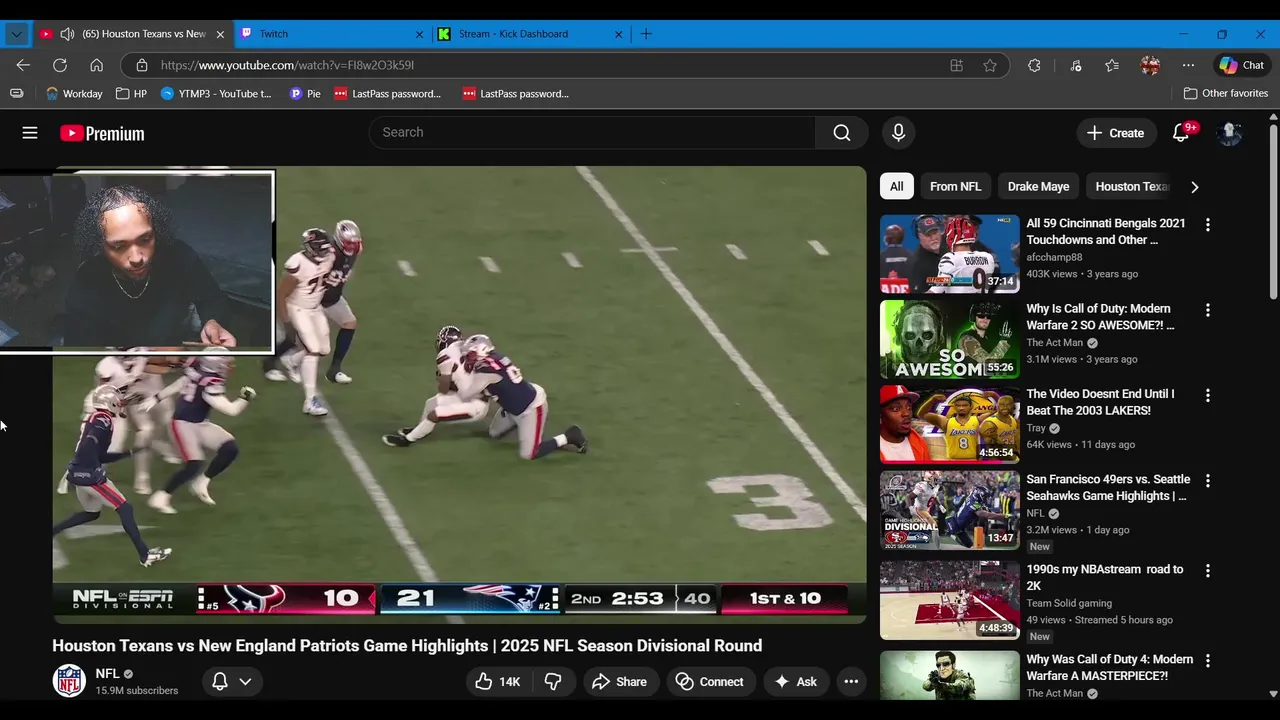Open the YouTube hamburger guide menu
Screen dimensions: 1280x720
[30, 133]
